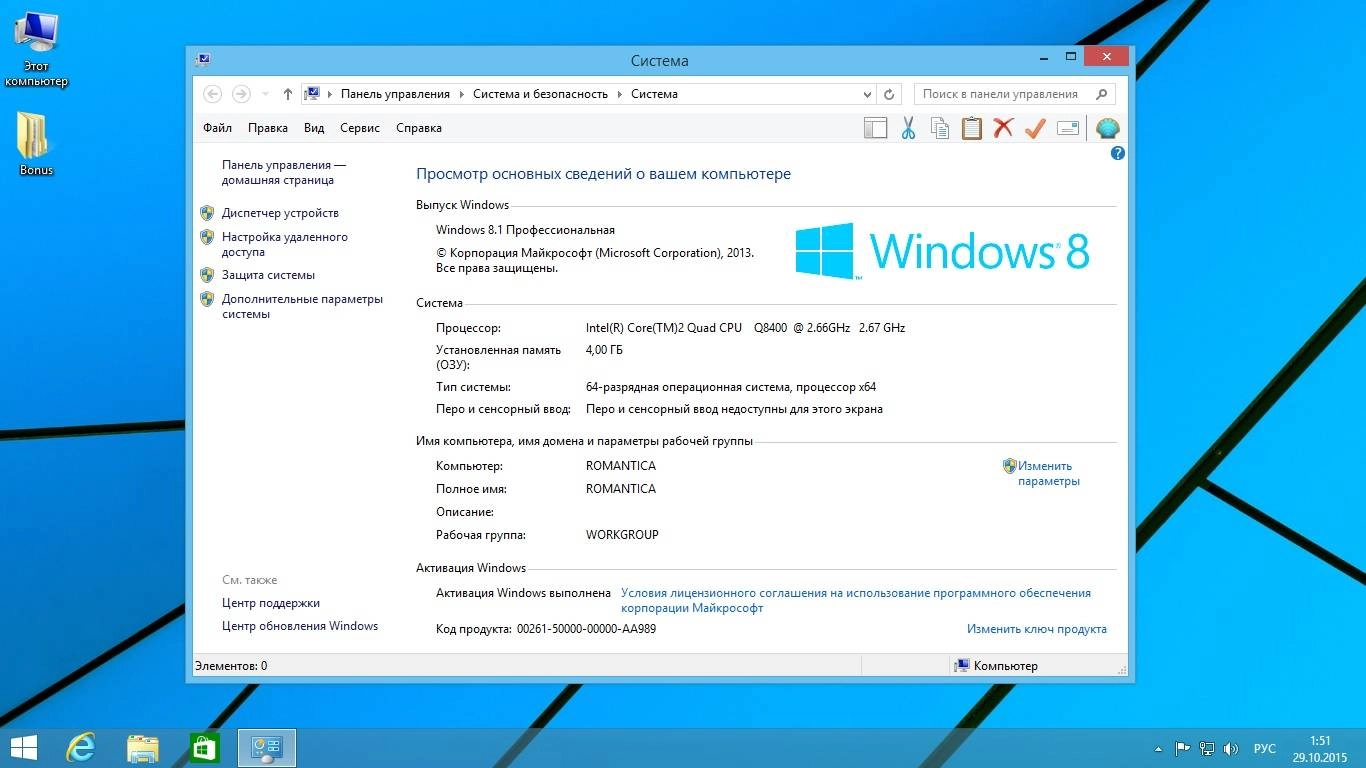The image size is (1366, 768).
Task: Open the license agreement terms link
Action: (856, 600)
